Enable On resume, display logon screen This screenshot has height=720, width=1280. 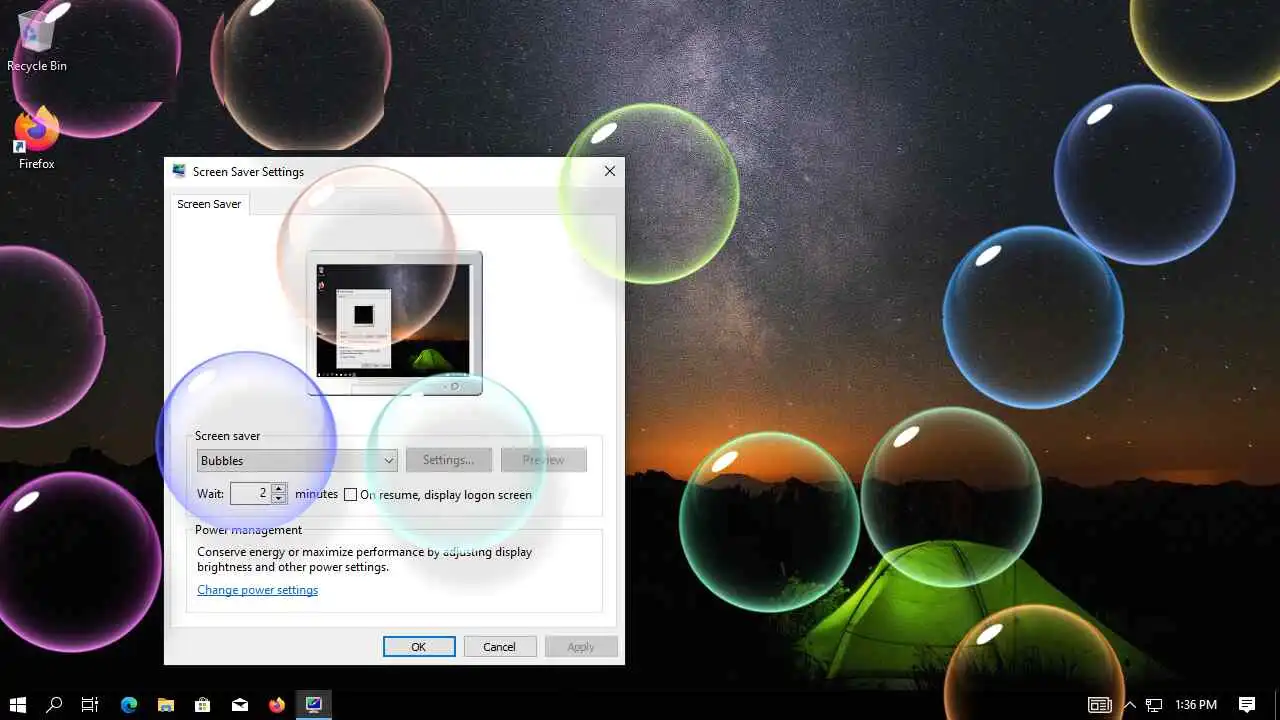[351, 494]
